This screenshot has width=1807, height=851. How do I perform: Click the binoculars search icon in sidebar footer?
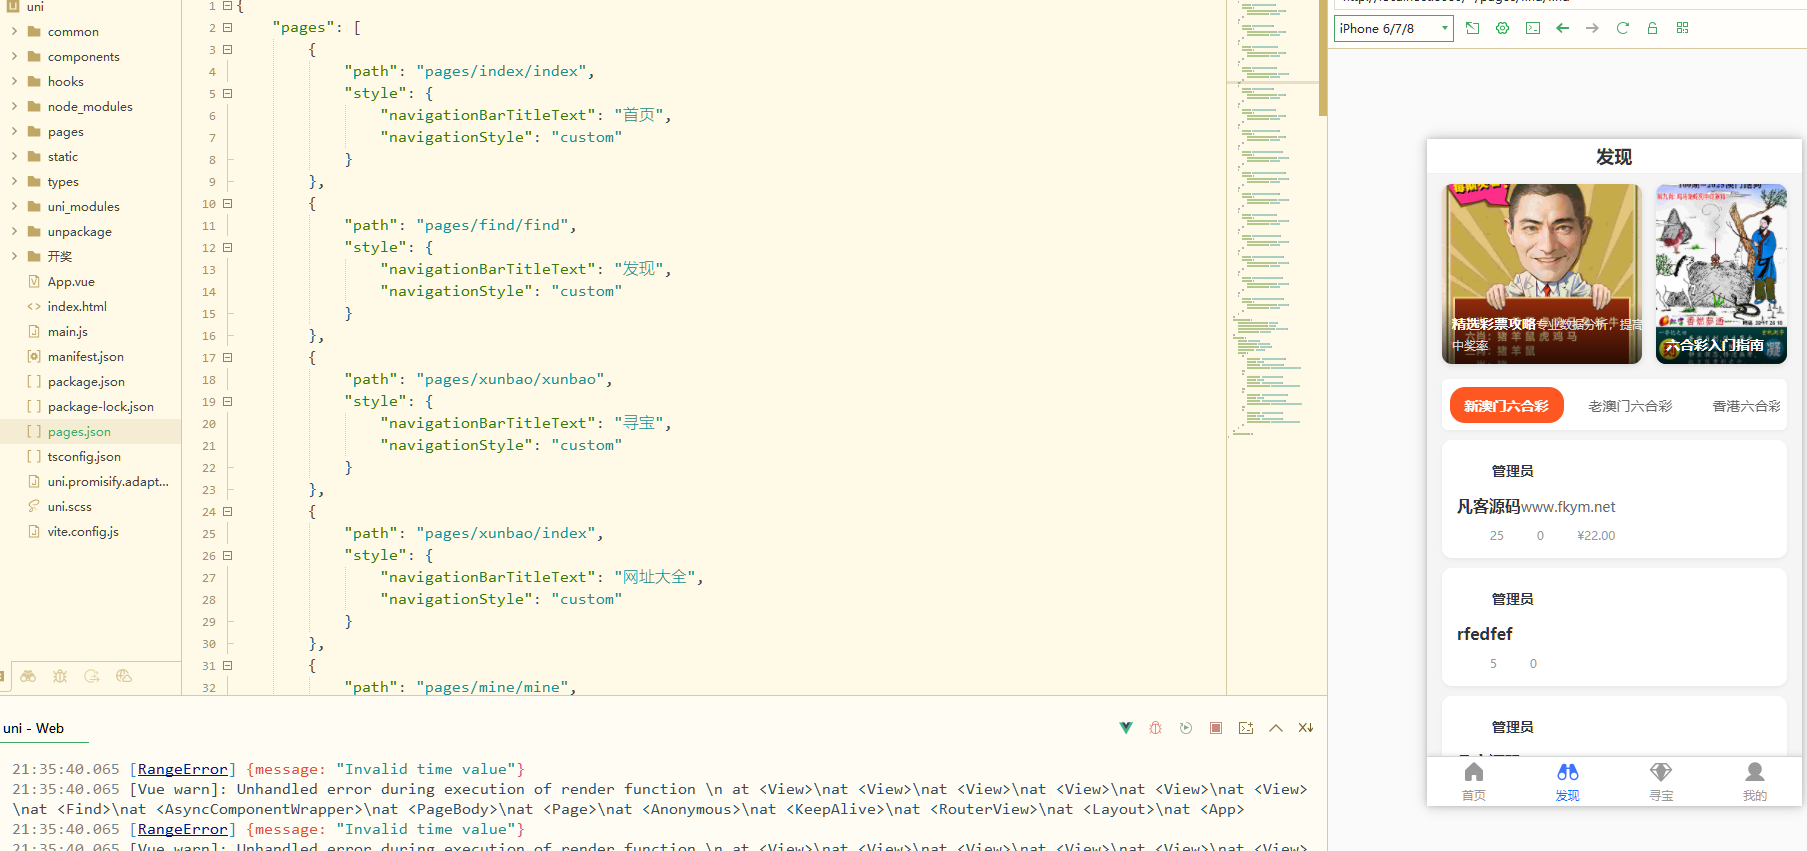click(28, 676)
